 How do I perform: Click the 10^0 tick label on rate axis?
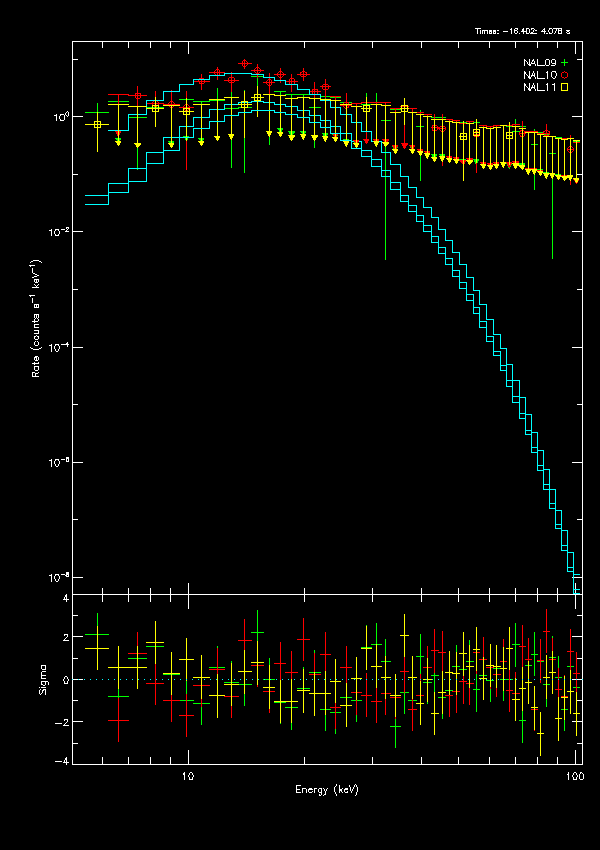(59, 116)
